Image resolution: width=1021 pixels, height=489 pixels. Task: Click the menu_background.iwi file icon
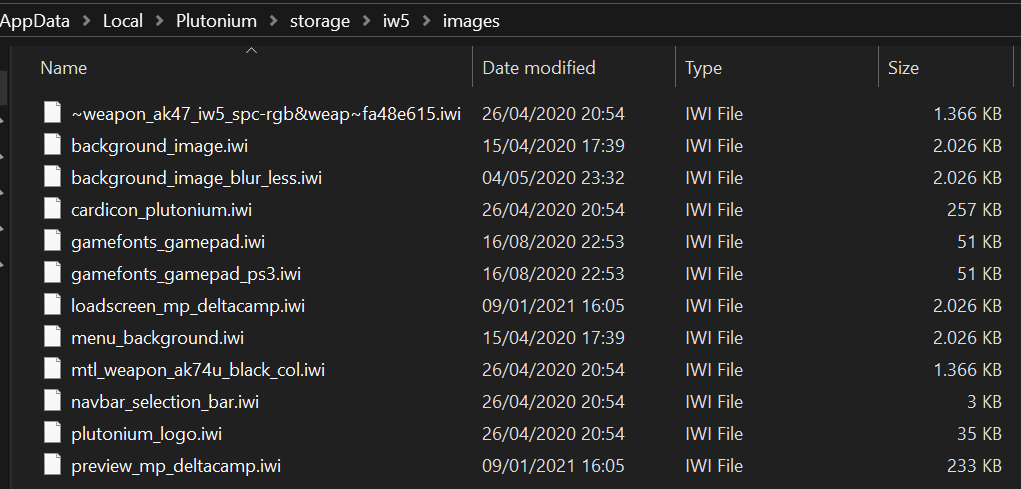(x=53, y=338)
